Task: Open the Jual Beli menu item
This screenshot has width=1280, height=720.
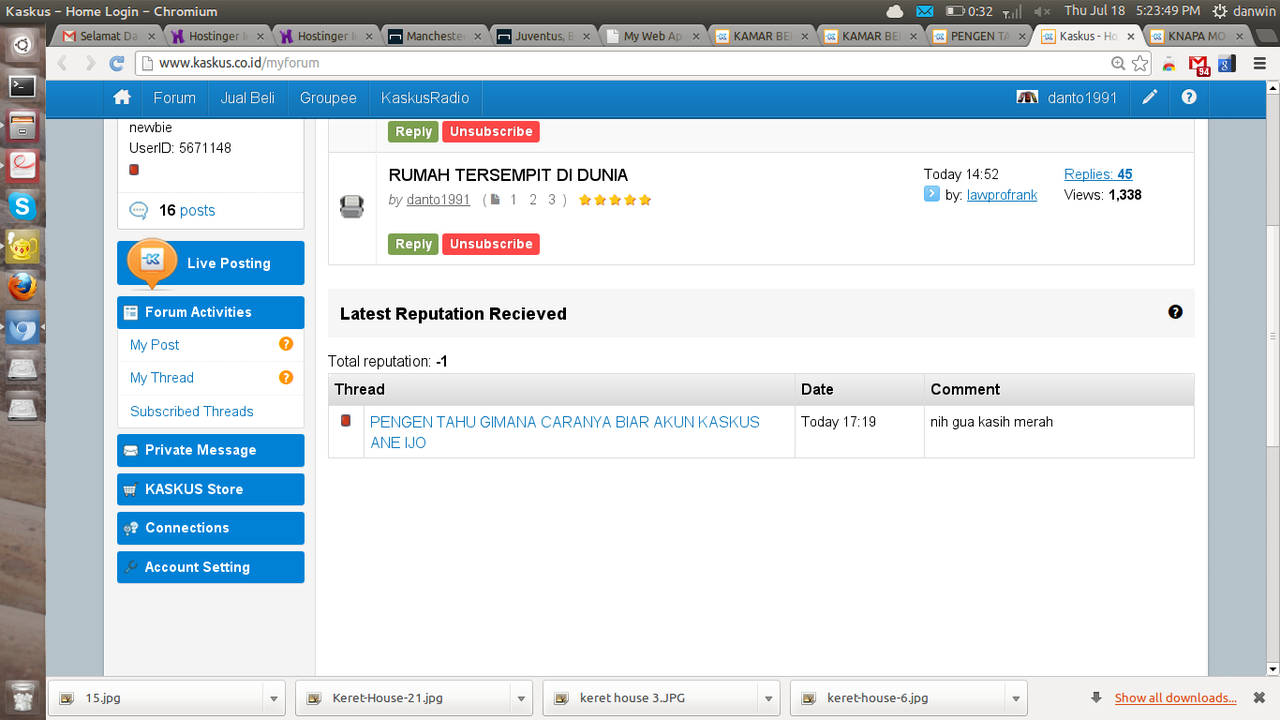Action: coord(248,98)
